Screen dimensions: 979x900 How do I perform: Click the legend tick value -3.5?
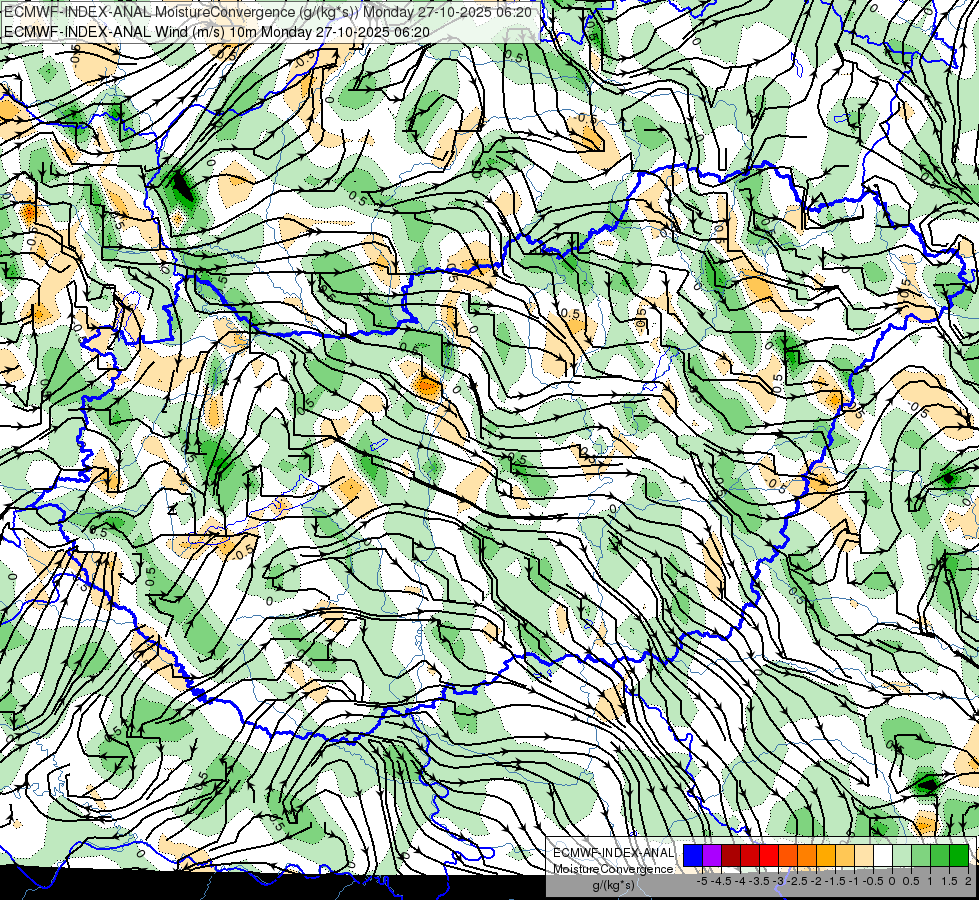pyautogui.click(x=759, y=881)
